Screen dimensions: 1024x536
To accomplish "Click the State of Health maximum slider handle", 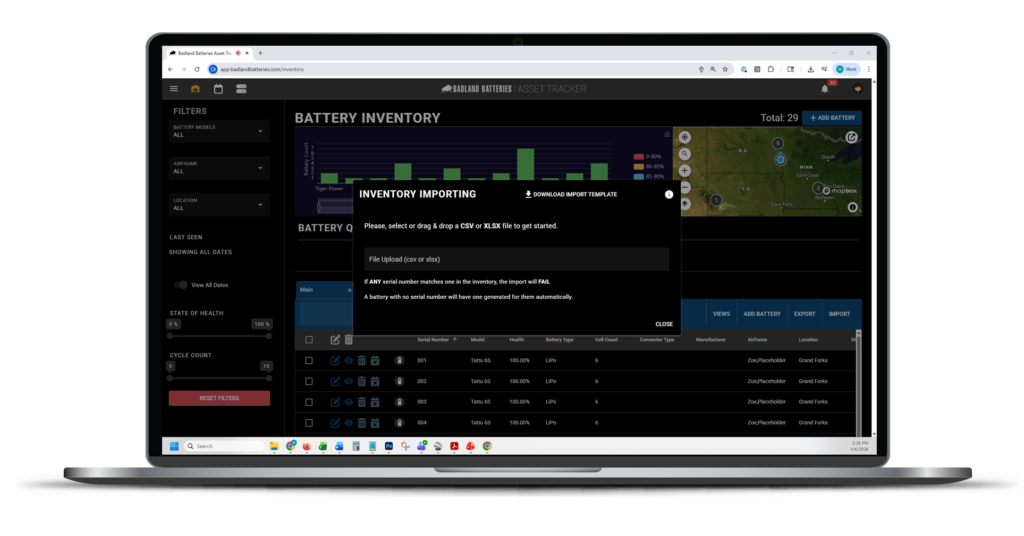I will [x=268, y=336].
